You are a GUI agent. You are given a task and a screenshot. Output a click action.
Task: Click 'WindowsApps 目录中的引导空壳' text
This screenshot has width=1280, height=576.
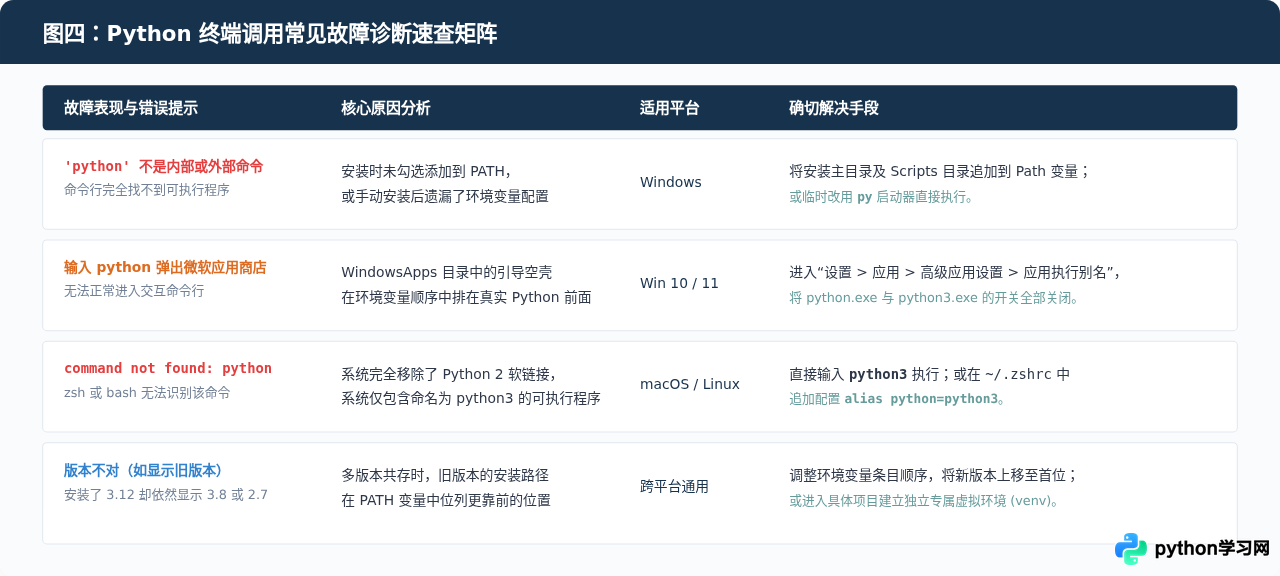pyautogui.click(x=447, y=272)
